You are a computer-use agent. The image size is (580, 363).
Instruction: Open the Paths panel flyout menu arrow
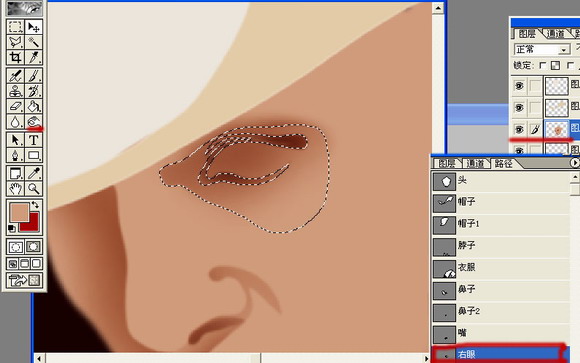[574, 162]
